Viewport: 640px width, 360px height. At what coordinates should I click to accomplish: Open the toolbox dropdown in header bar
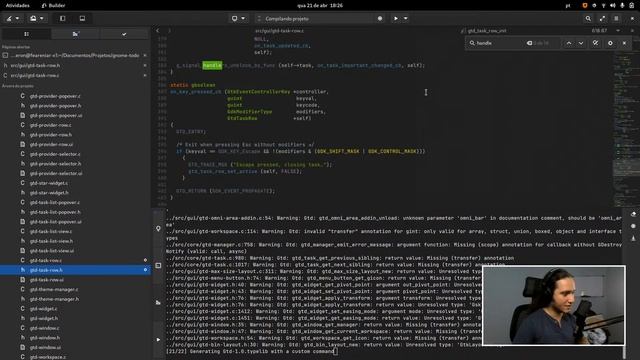click(37, 18)
